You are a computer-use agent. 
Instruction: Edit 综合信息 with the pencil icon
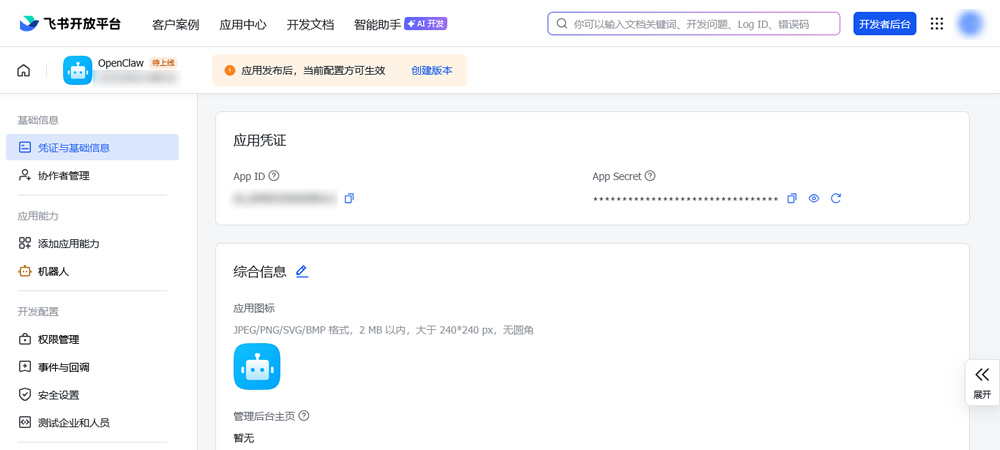coord(302,271)
